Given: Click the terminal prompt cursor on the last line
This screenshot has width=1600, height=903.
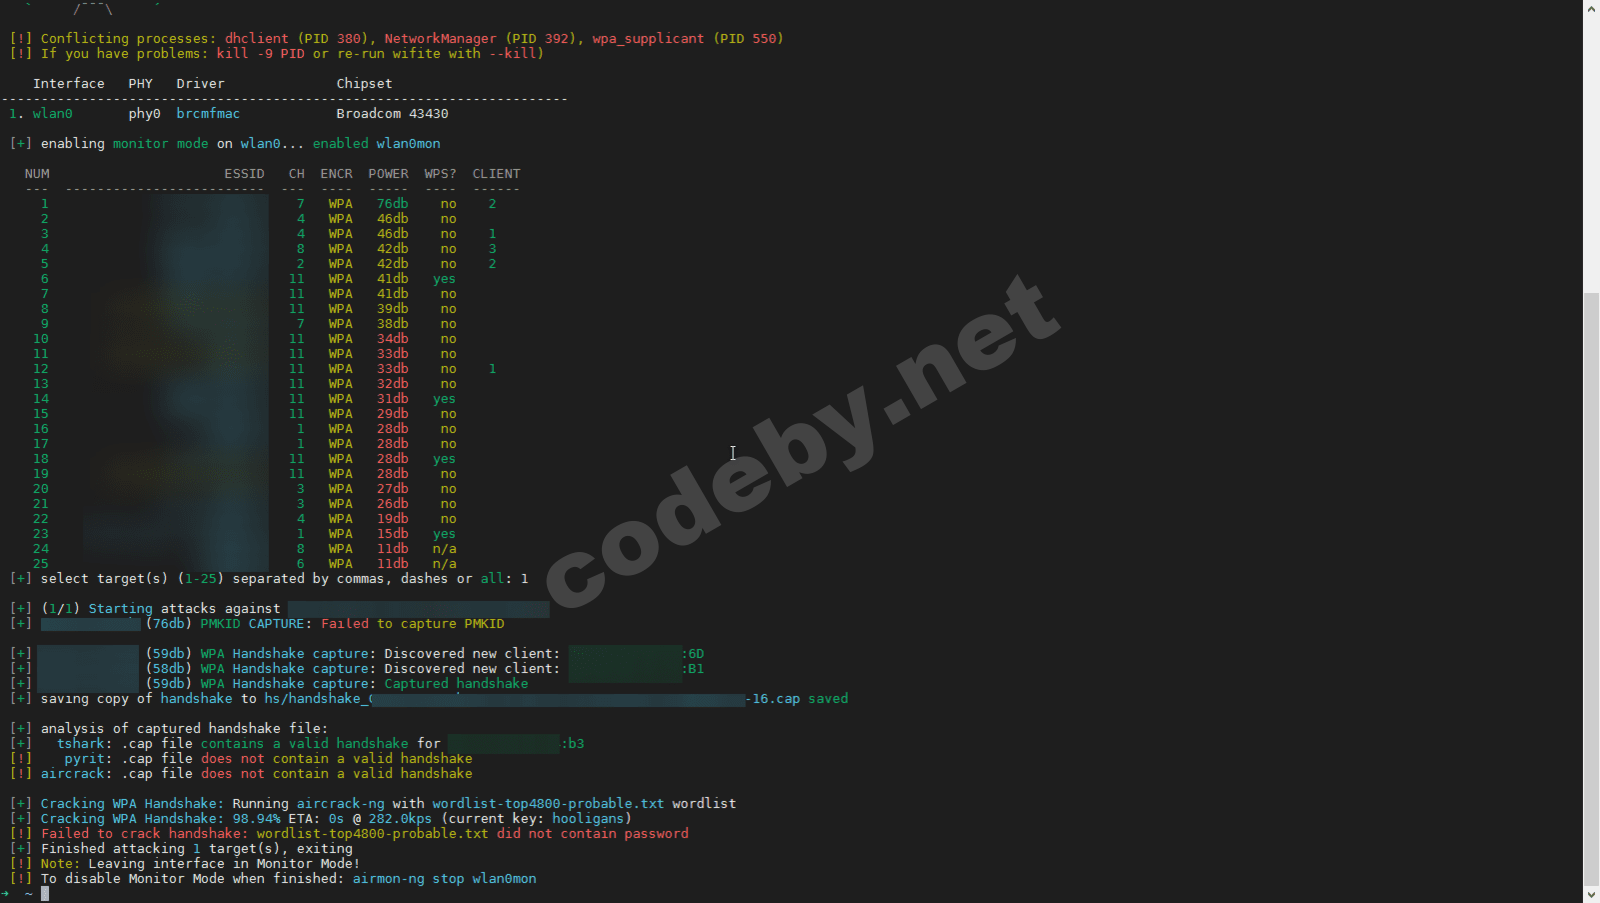Looking at the screenshot, I should 45,894.
